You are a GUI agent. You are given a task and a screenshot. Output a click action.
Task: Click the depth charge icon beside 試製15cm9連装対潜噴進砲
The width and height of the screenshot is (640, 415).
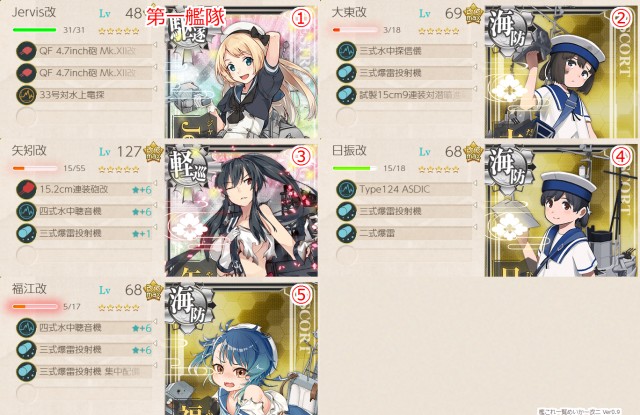347,95
